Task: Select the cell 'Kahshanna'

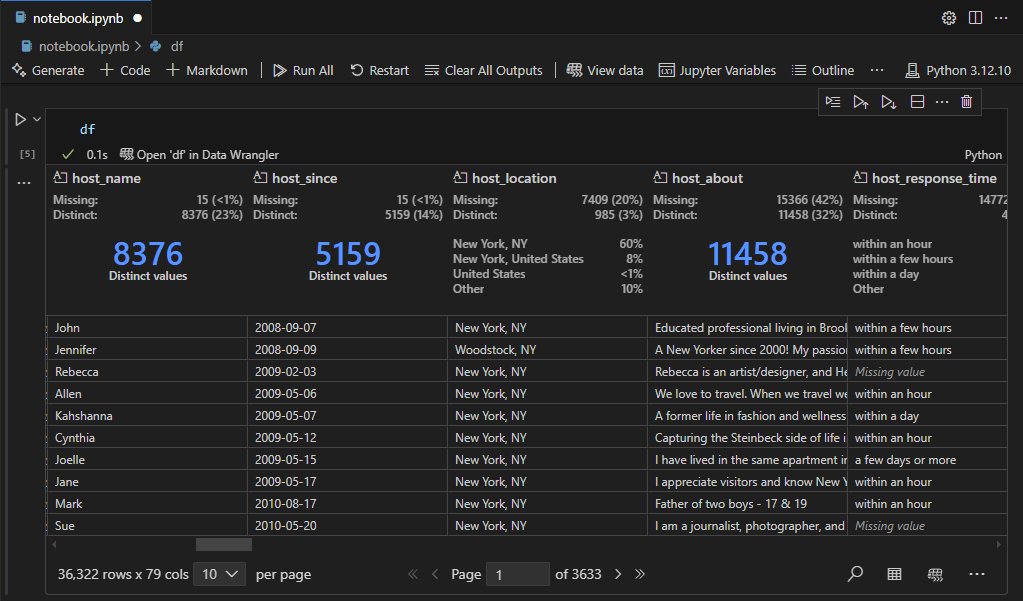Action: click(x=147, y=416)
